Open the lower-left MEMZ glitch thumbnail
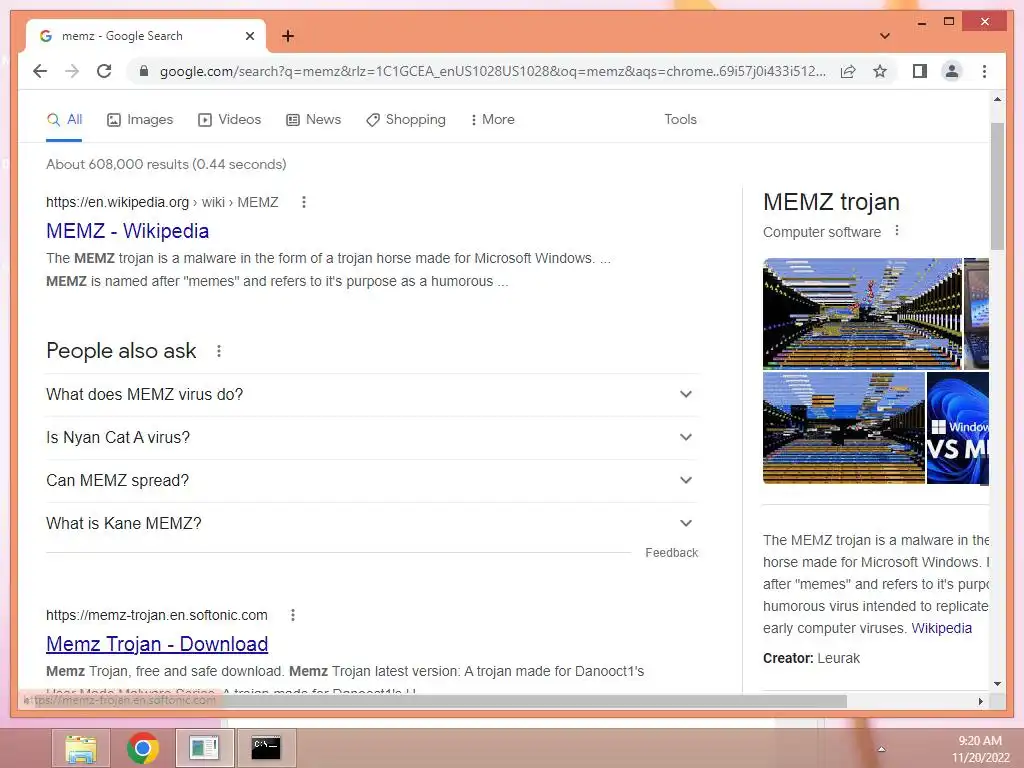 [x=844, y=428]
